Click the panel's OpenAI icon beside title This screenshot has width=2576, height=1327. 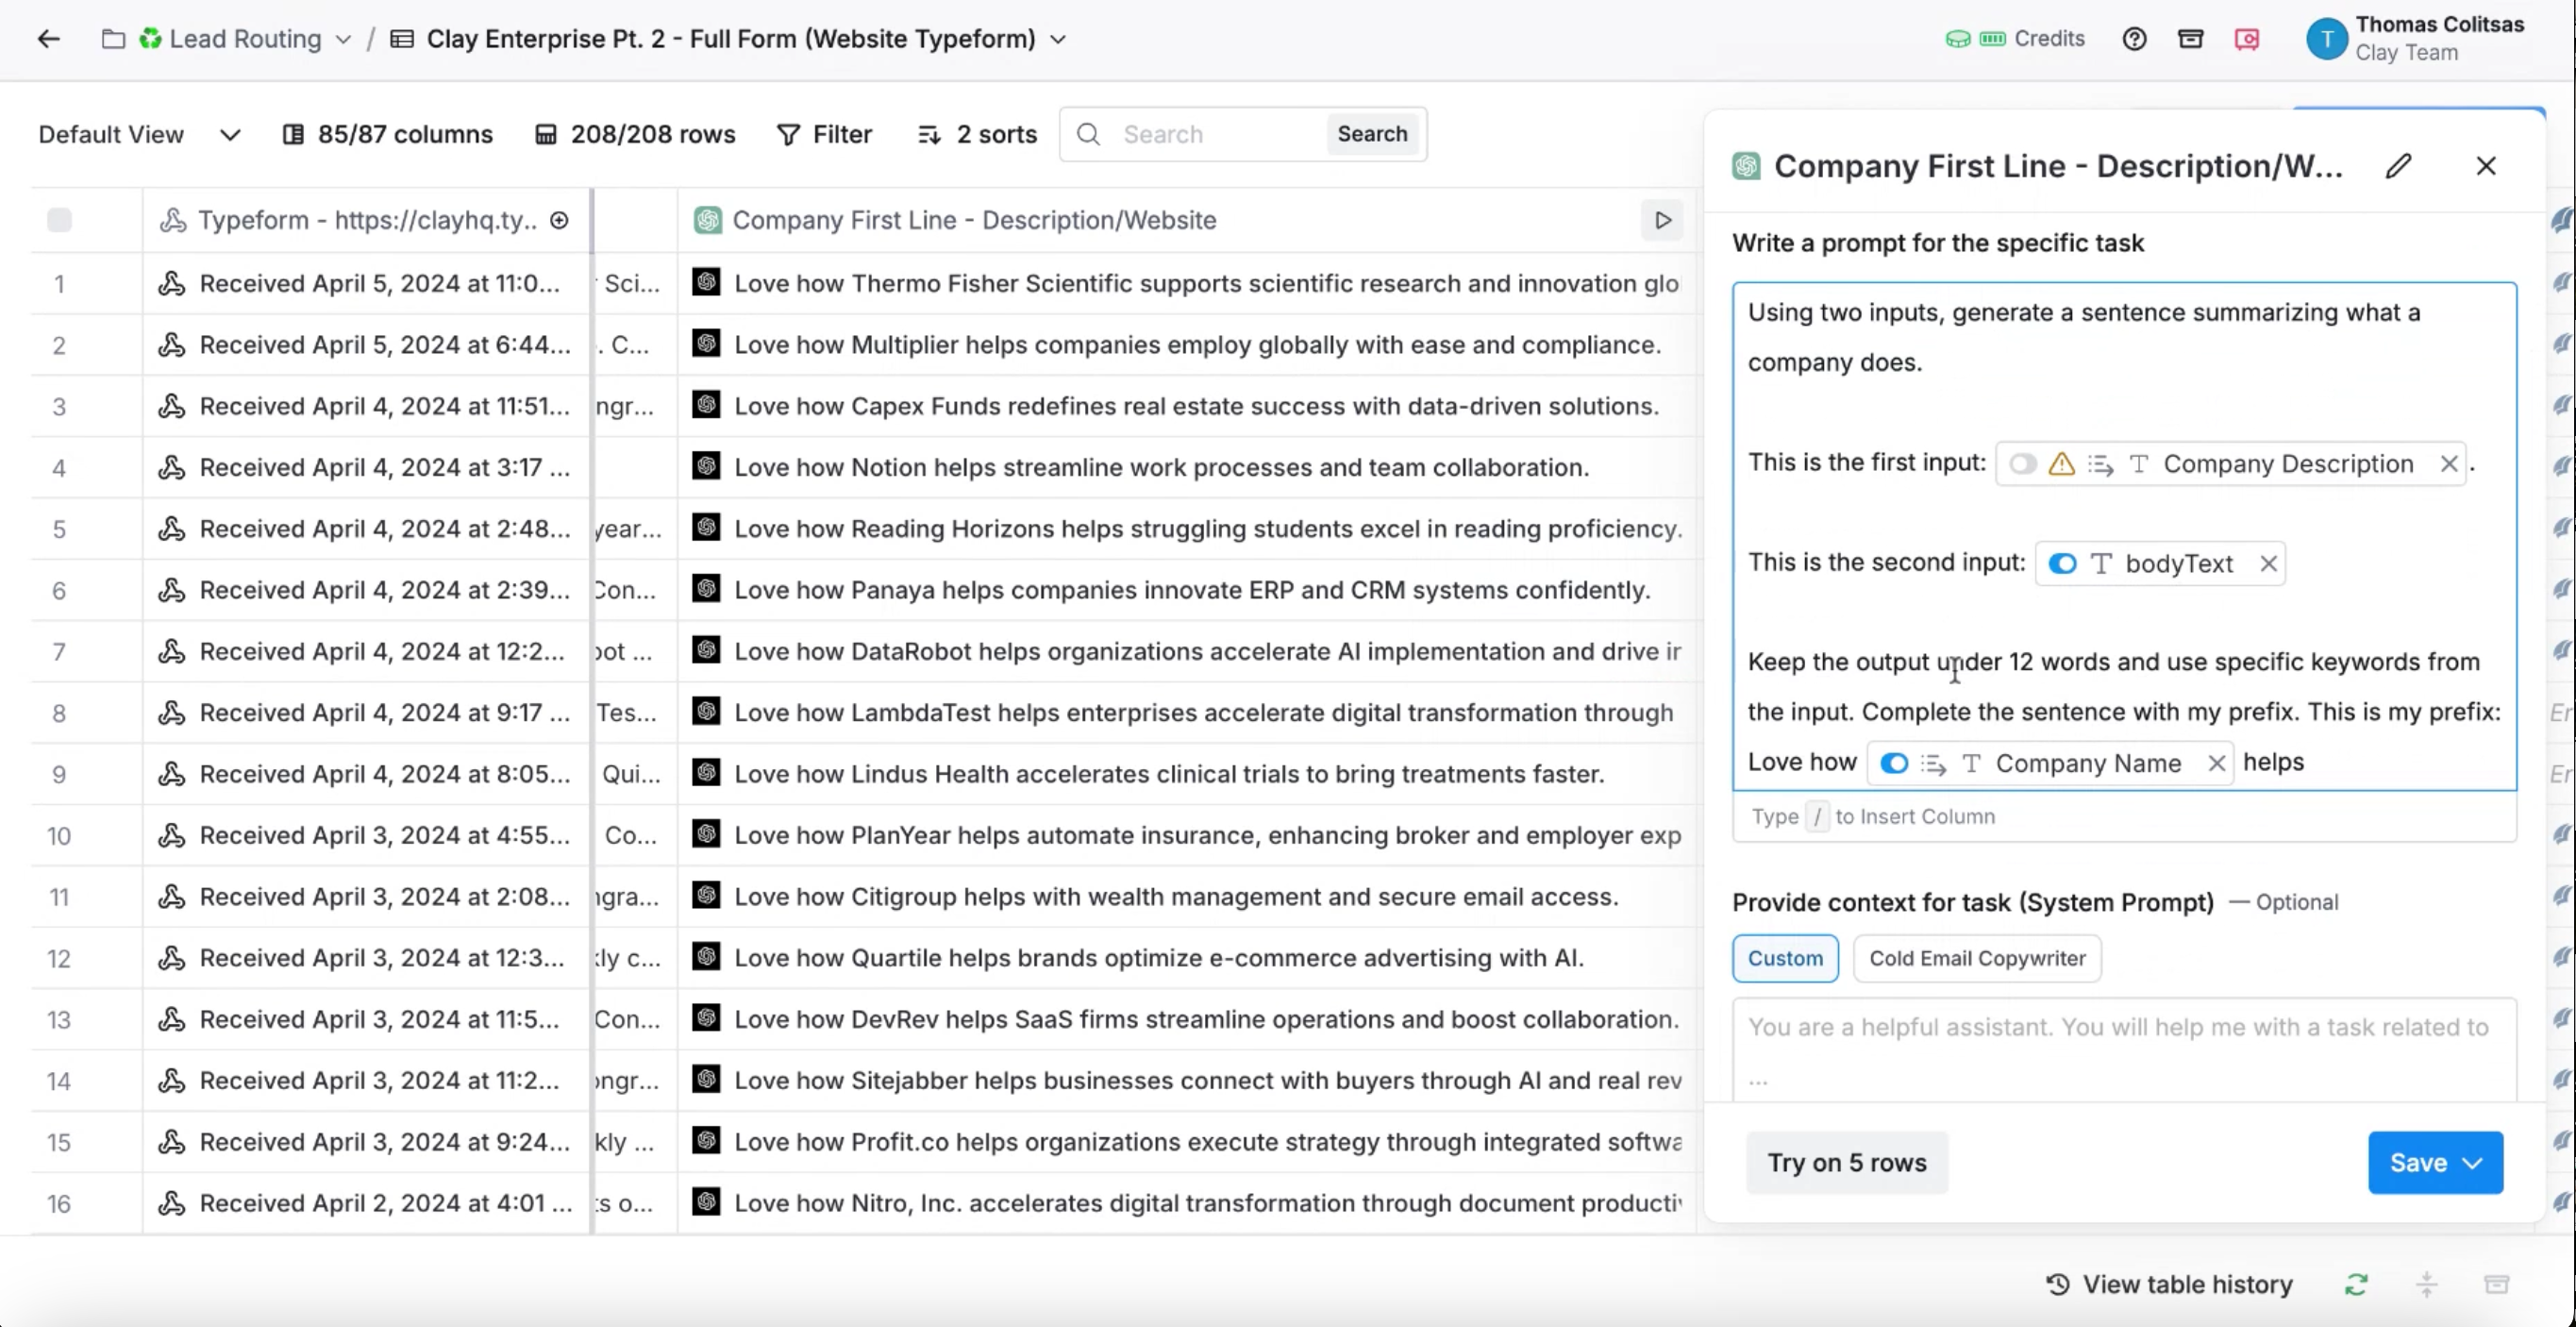[x=1746, y=166]
